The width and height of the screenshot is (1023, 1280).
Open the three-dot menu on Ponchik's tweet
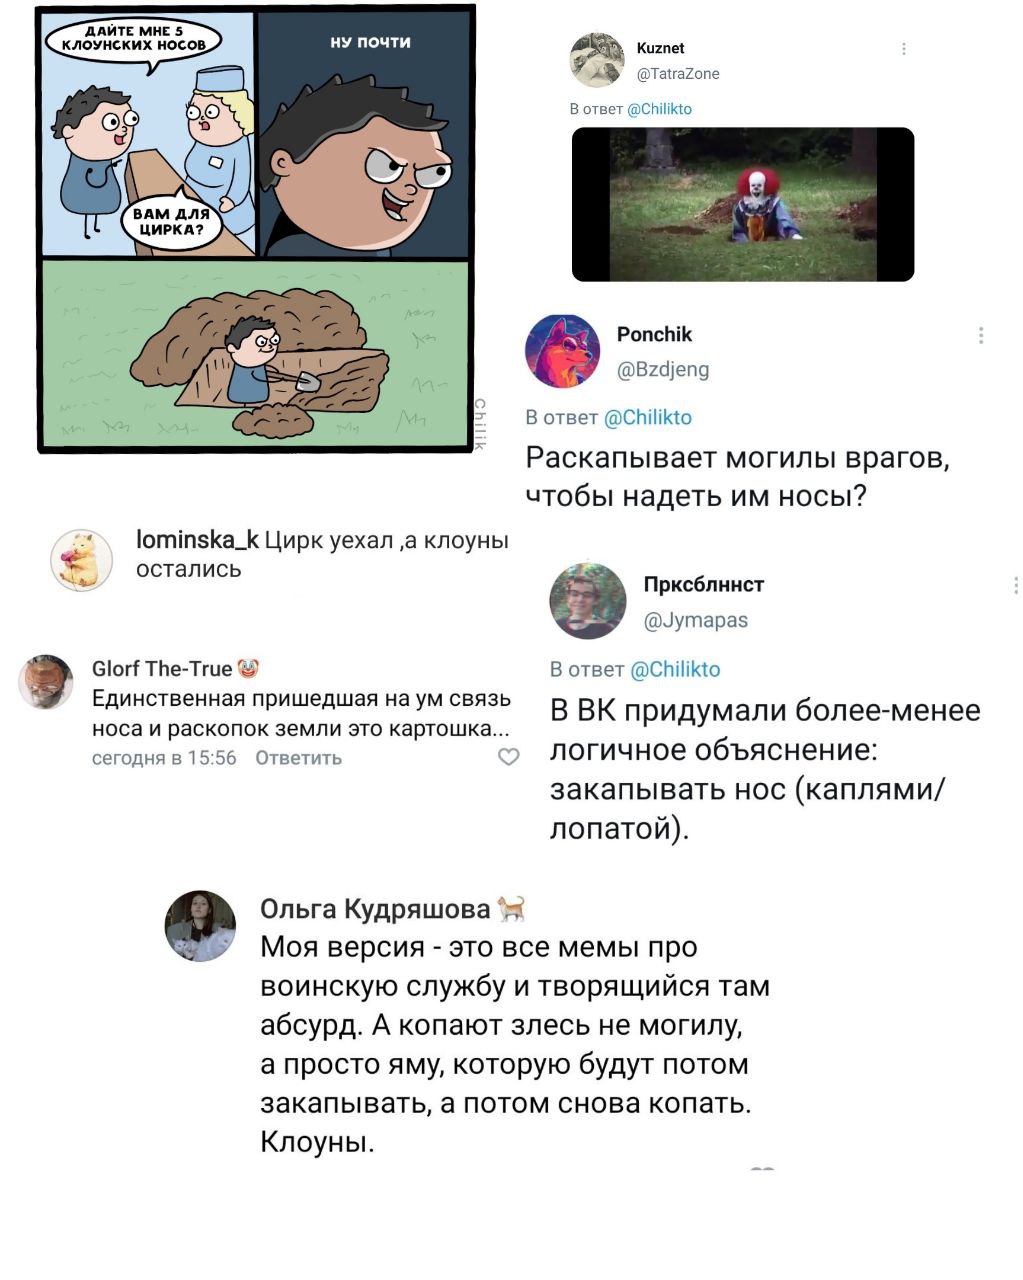(981, 335)
